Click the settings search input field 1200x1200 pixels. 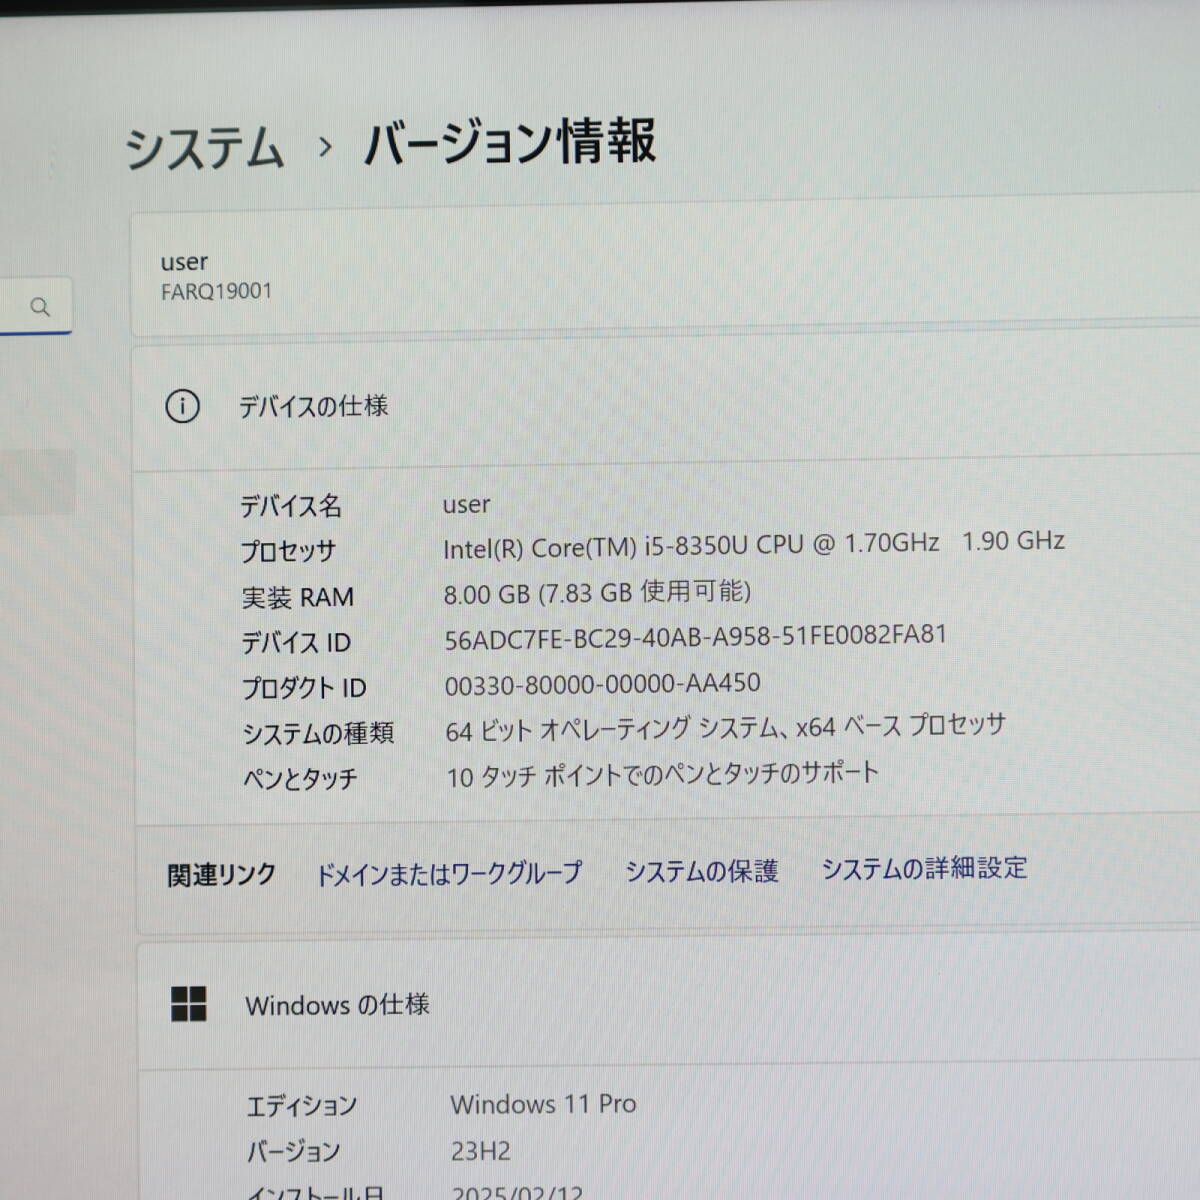pos(35,306)
